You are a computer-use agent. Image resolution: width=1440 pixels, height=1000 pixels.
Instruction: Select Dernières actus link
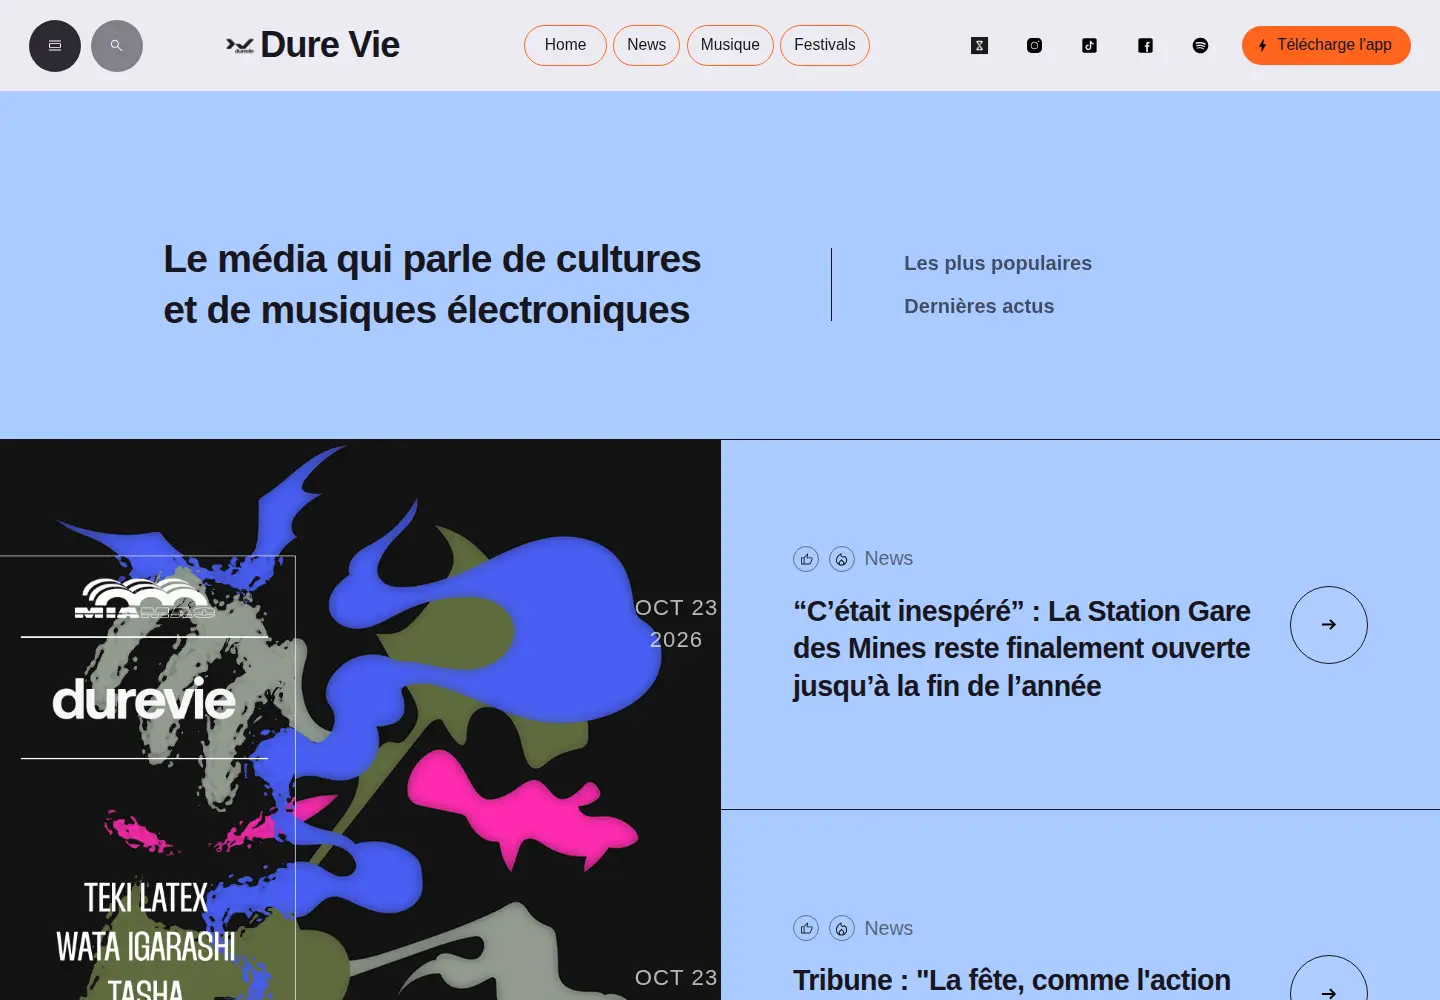click(x=979, y=306)
